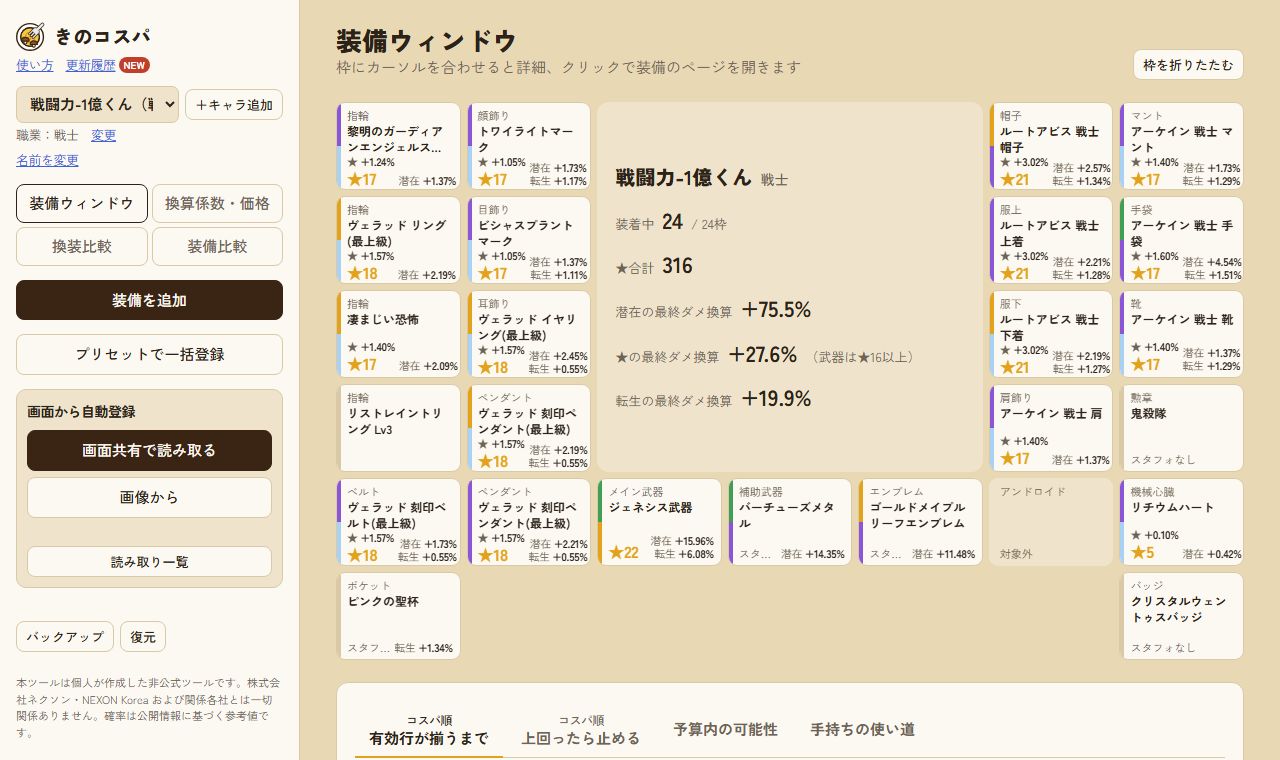Click the ＋キャラ追加 button

pos(234,105)
